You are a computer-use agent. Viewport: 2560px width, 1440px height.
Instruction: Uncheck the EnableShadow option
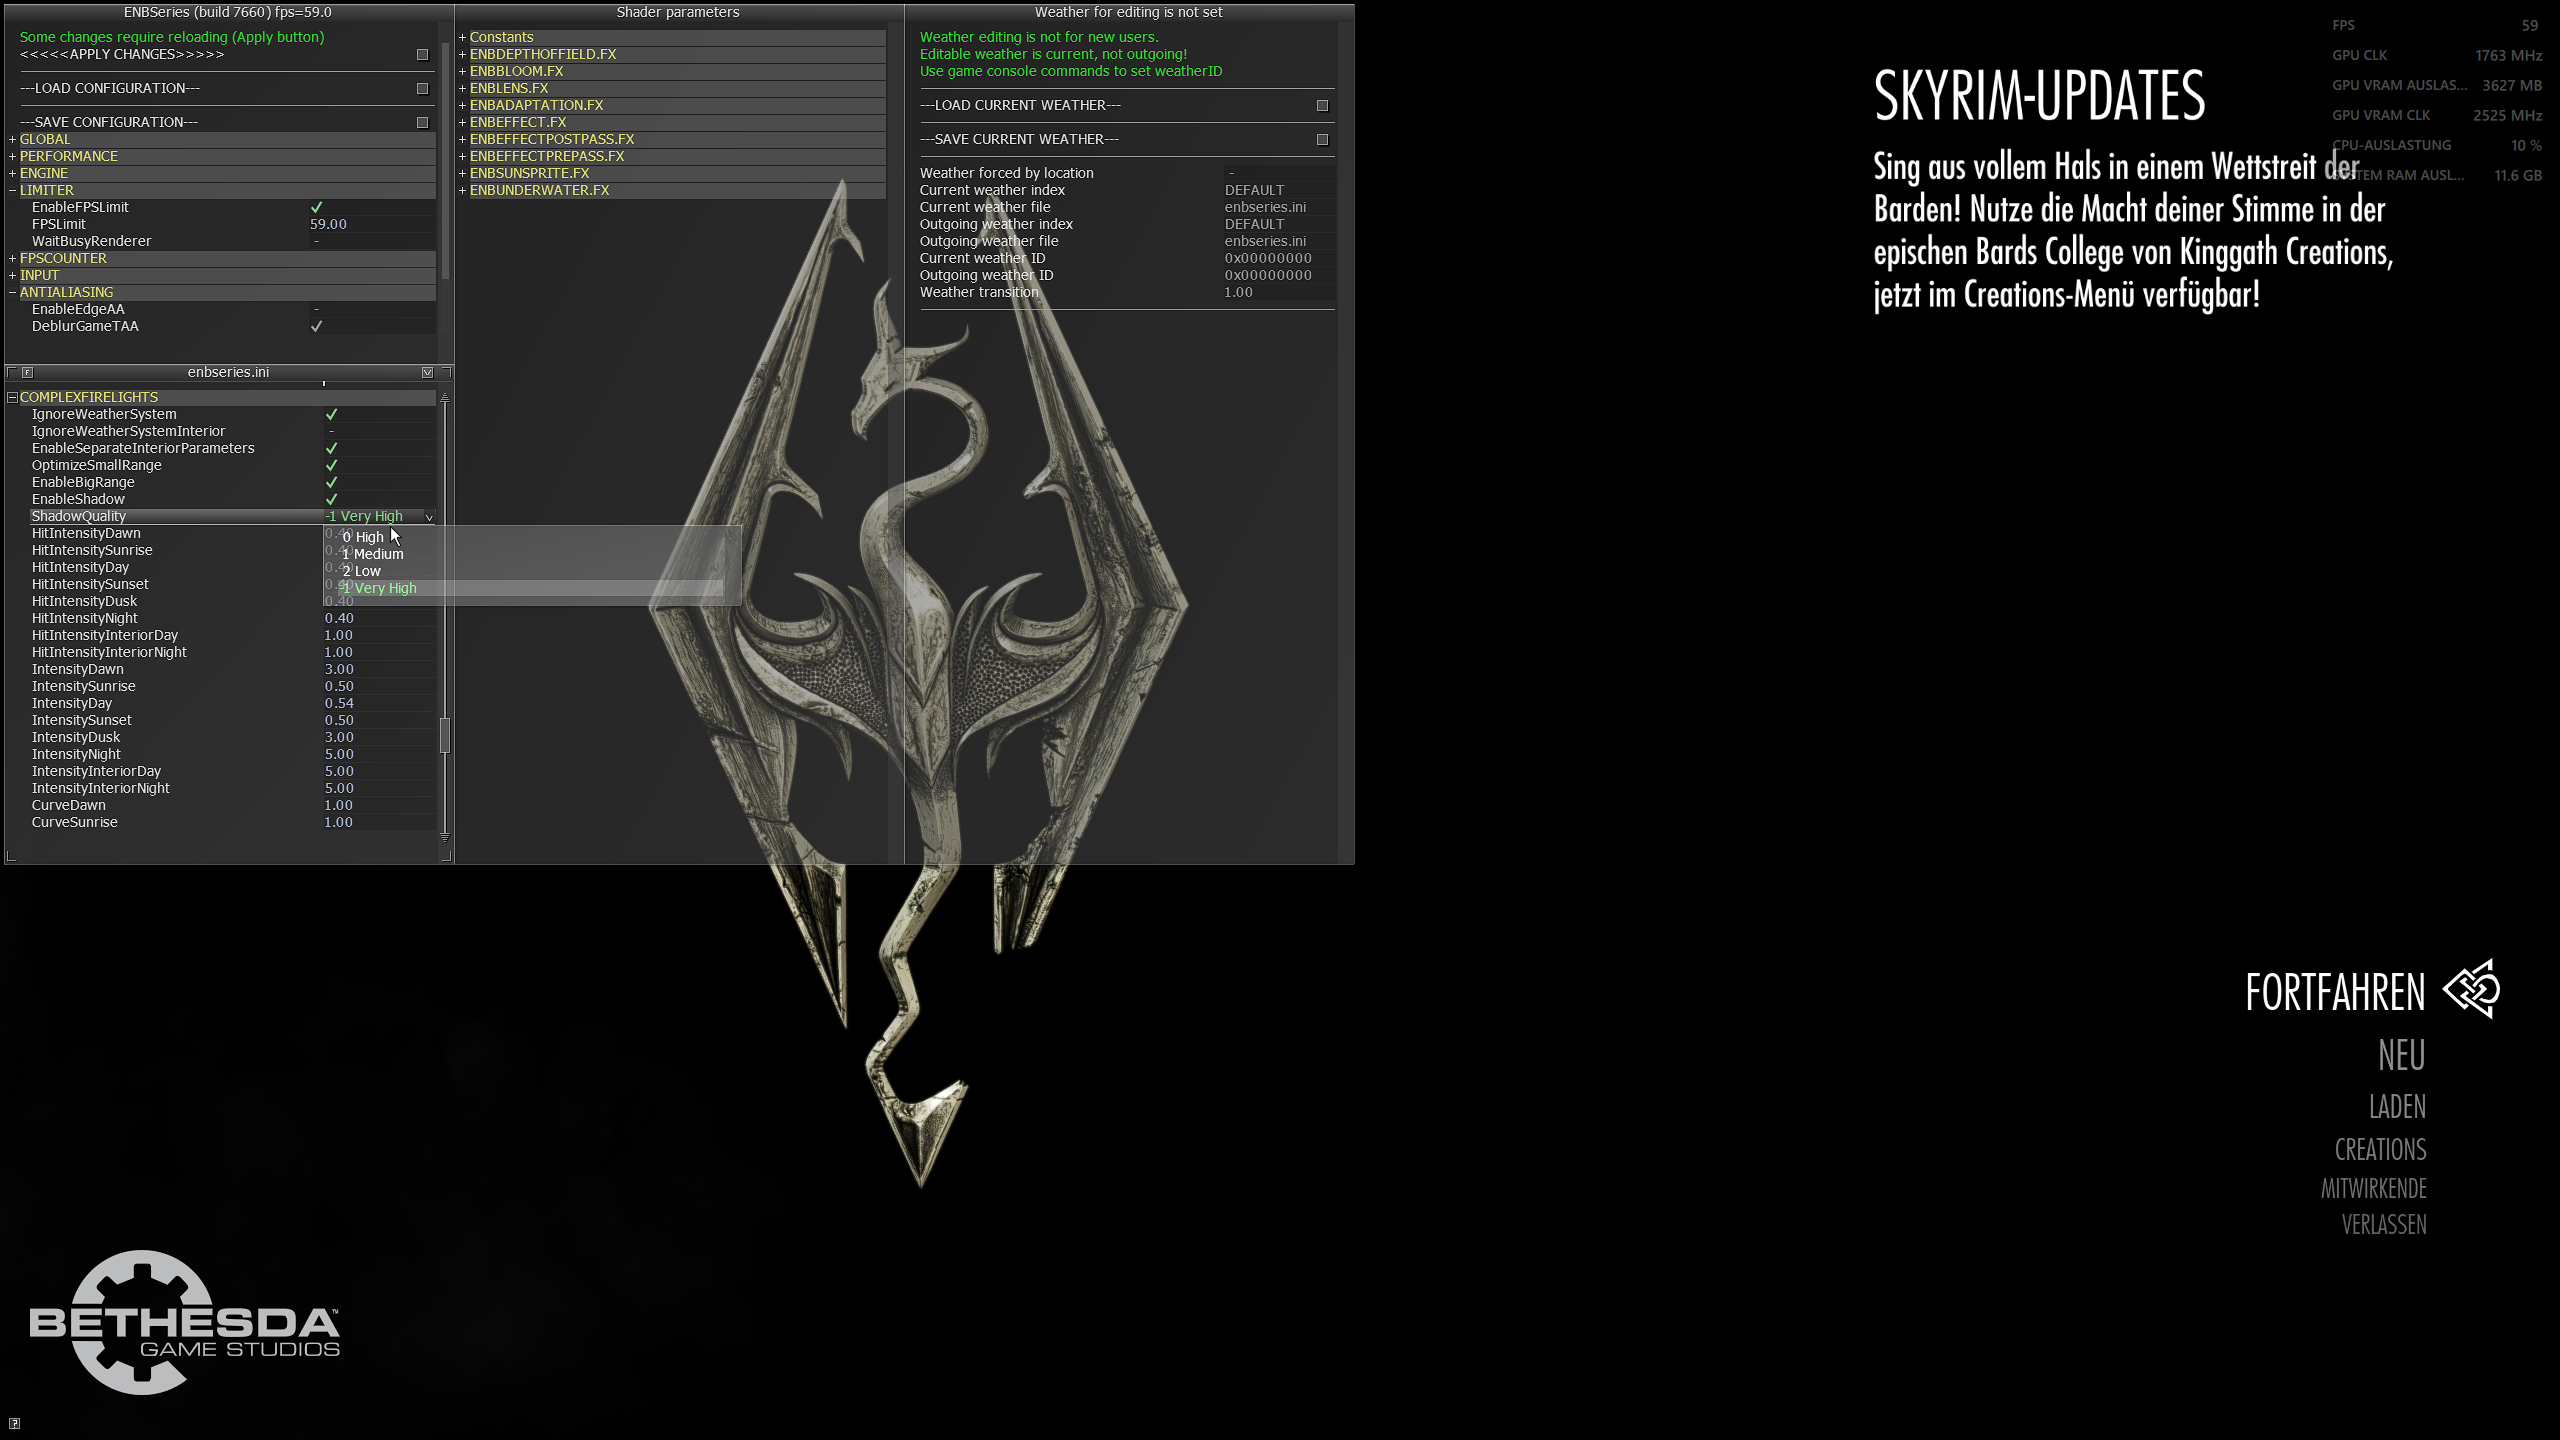tap(331, 499)
